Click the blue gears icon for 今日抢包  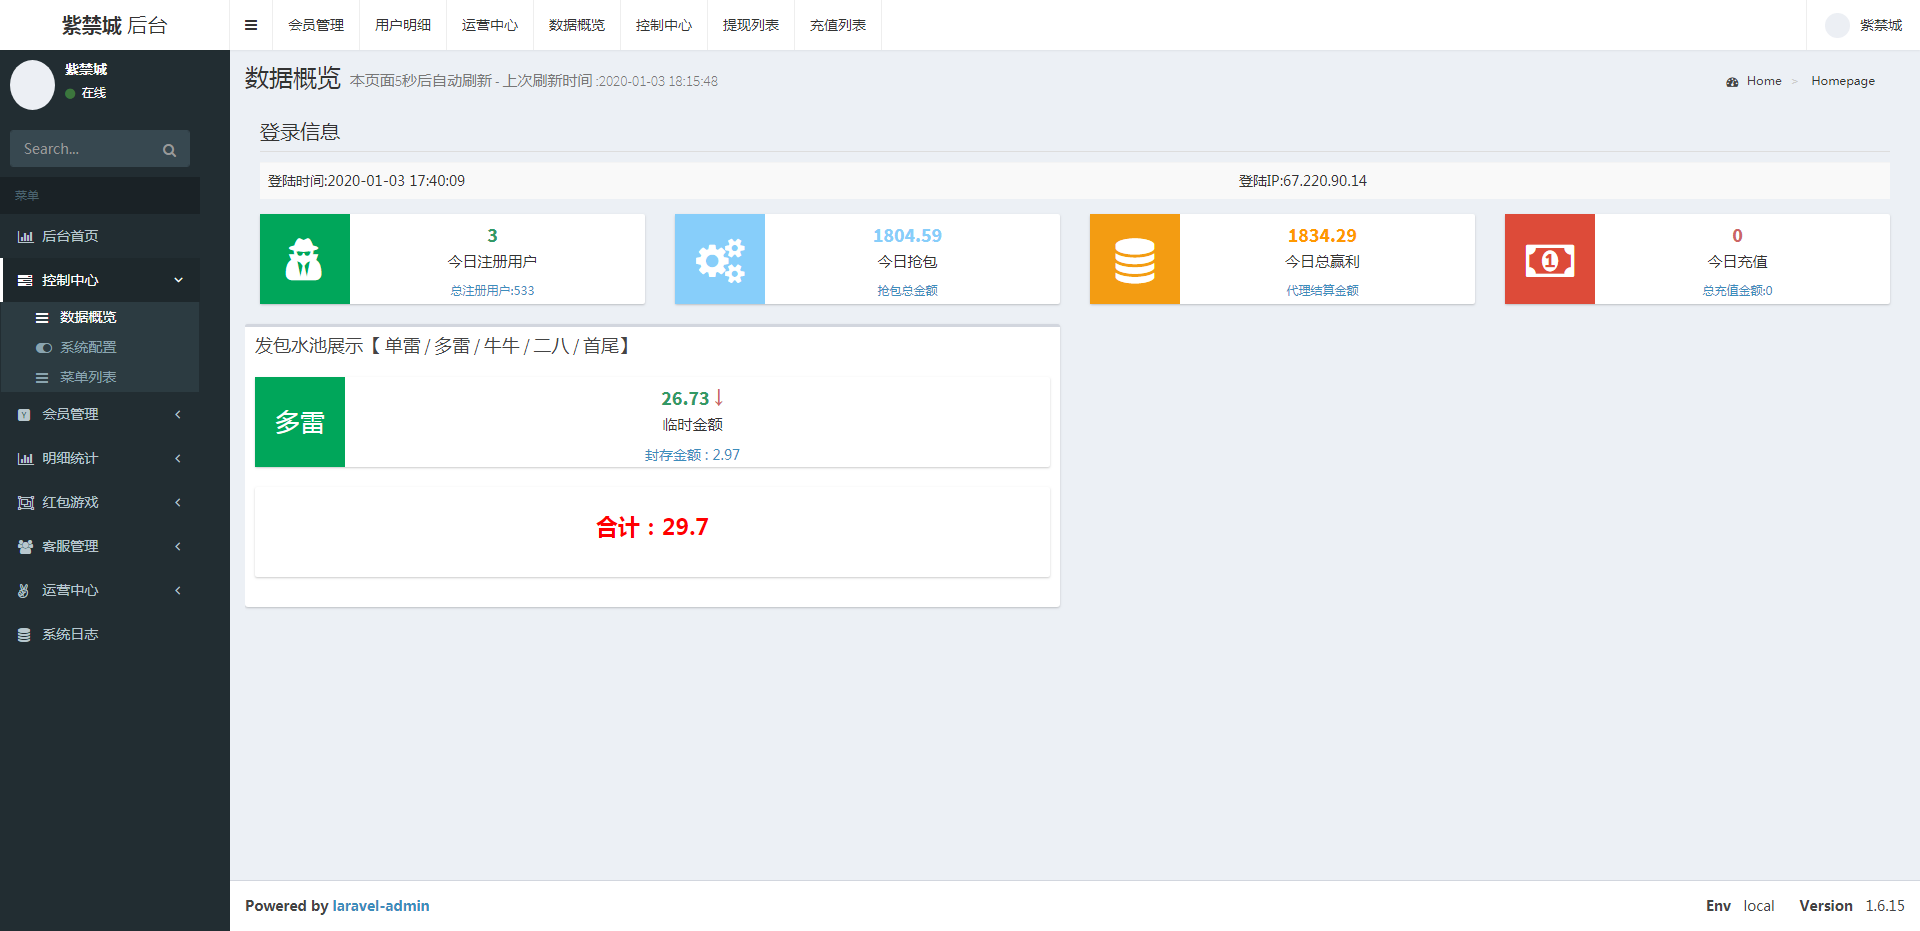point(719,259)
